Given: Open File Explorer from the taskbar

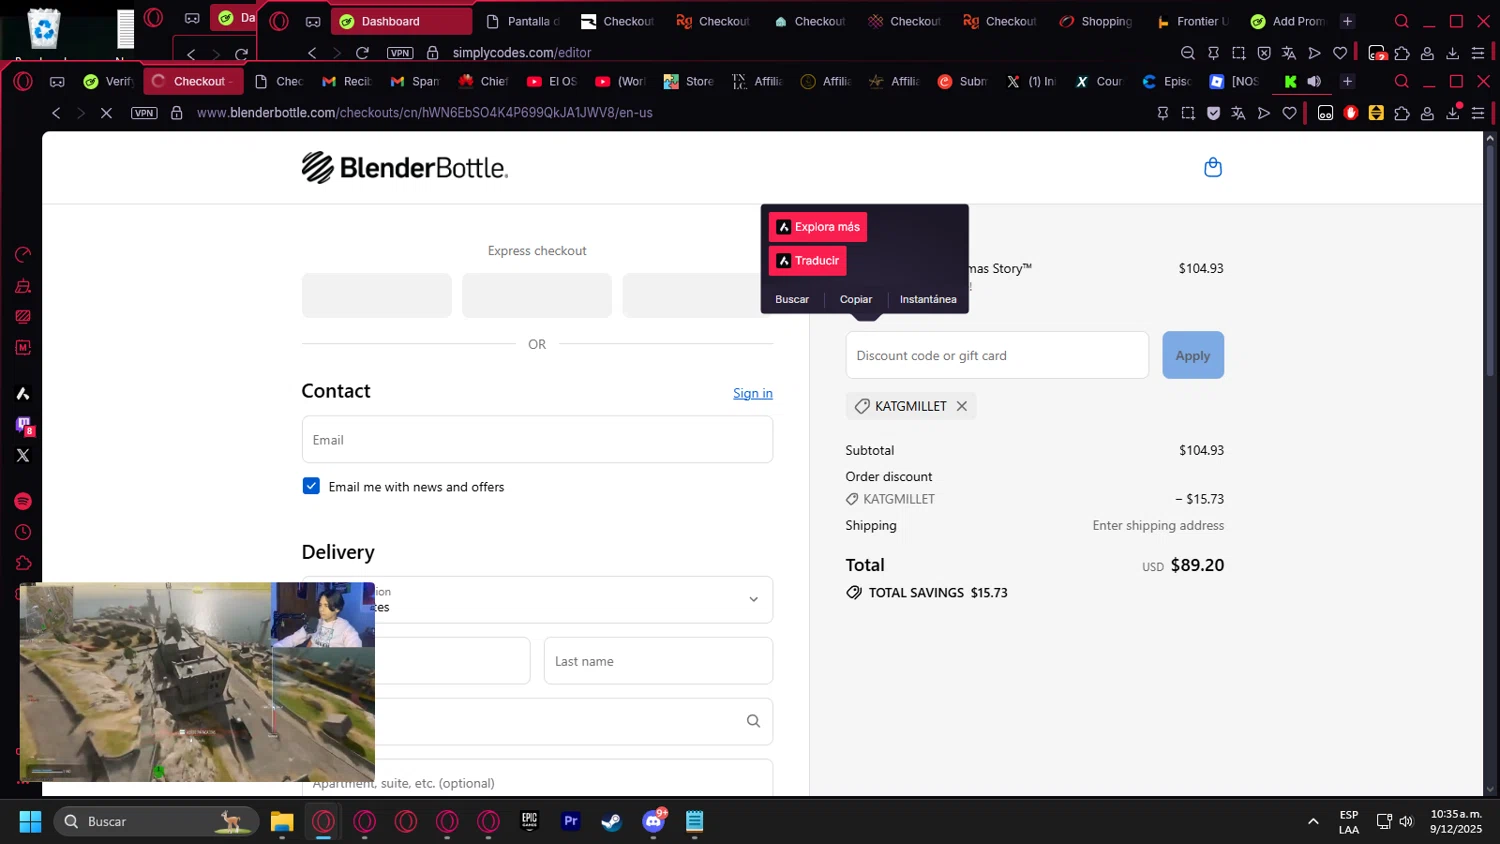Looking at the screenshot, I should tap(282, 821).
